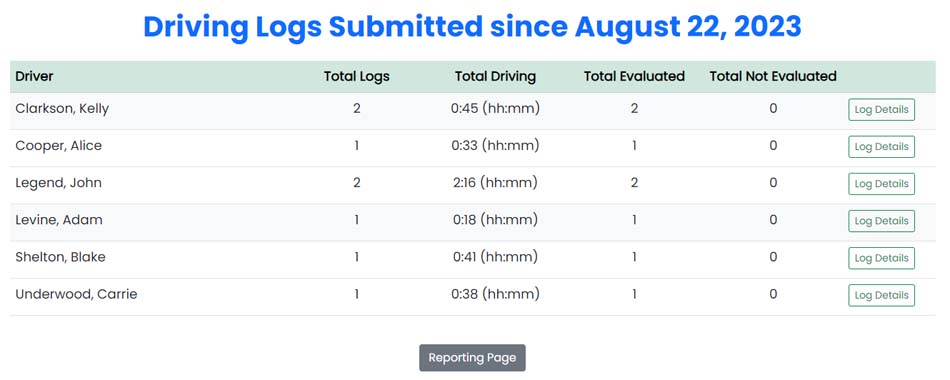This screenshot has height=380, width=950.
Task: Go to the Reporting Page button
Action: pos(472,358)
